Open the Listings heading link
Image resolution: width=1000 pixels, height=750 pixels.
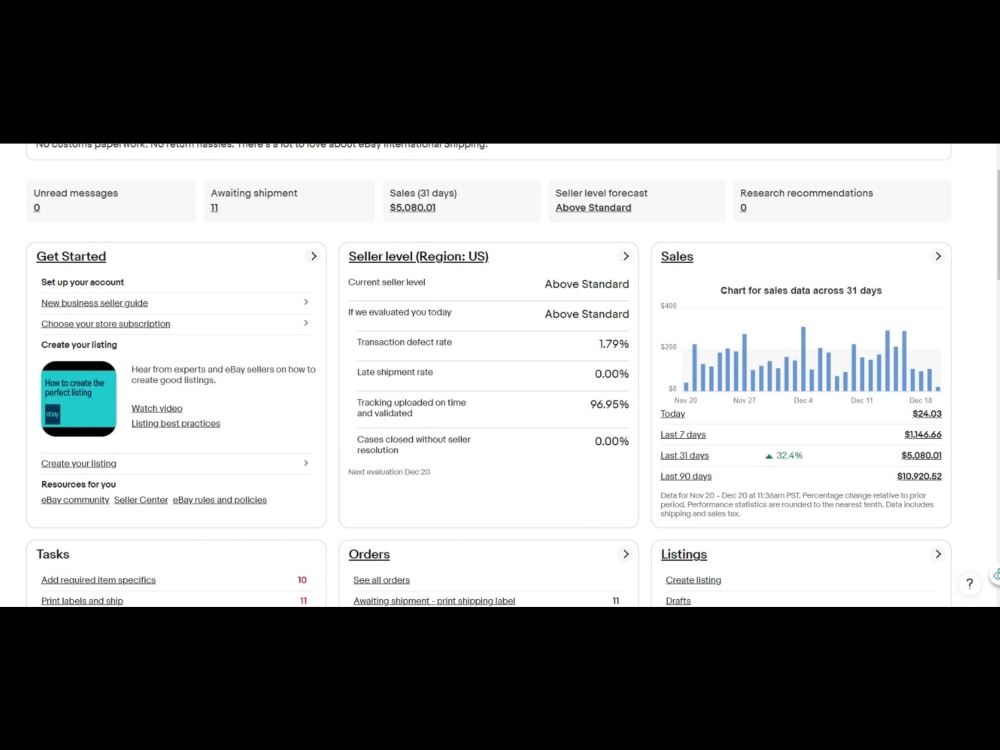[684, 554]
